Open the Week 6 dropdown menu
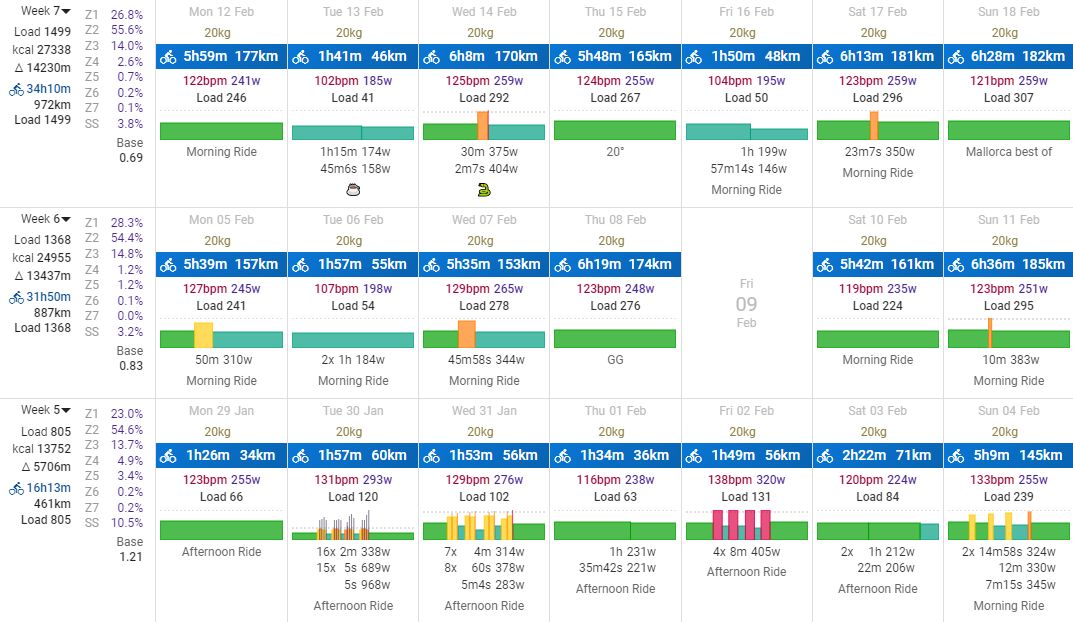Screen dimensions: 1073x622 pos(66,220)
